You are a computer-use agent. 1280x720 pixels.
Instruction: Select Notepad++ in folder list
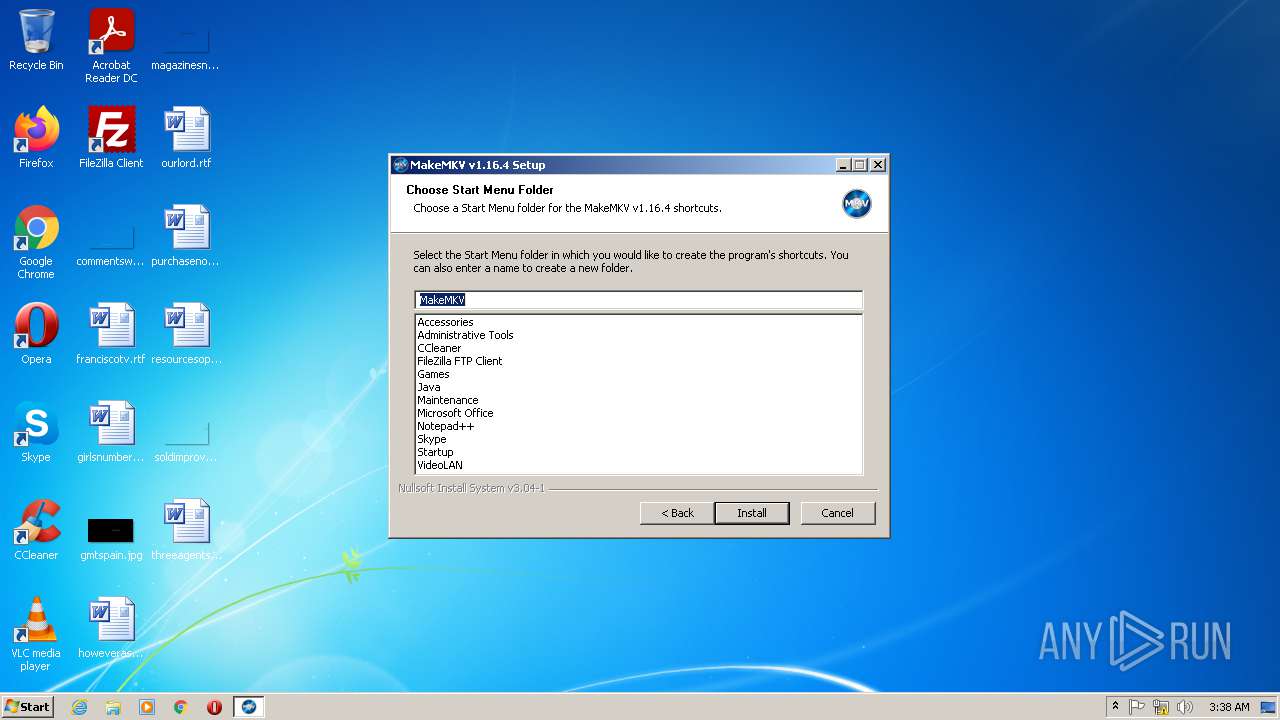tap(445, 426)
